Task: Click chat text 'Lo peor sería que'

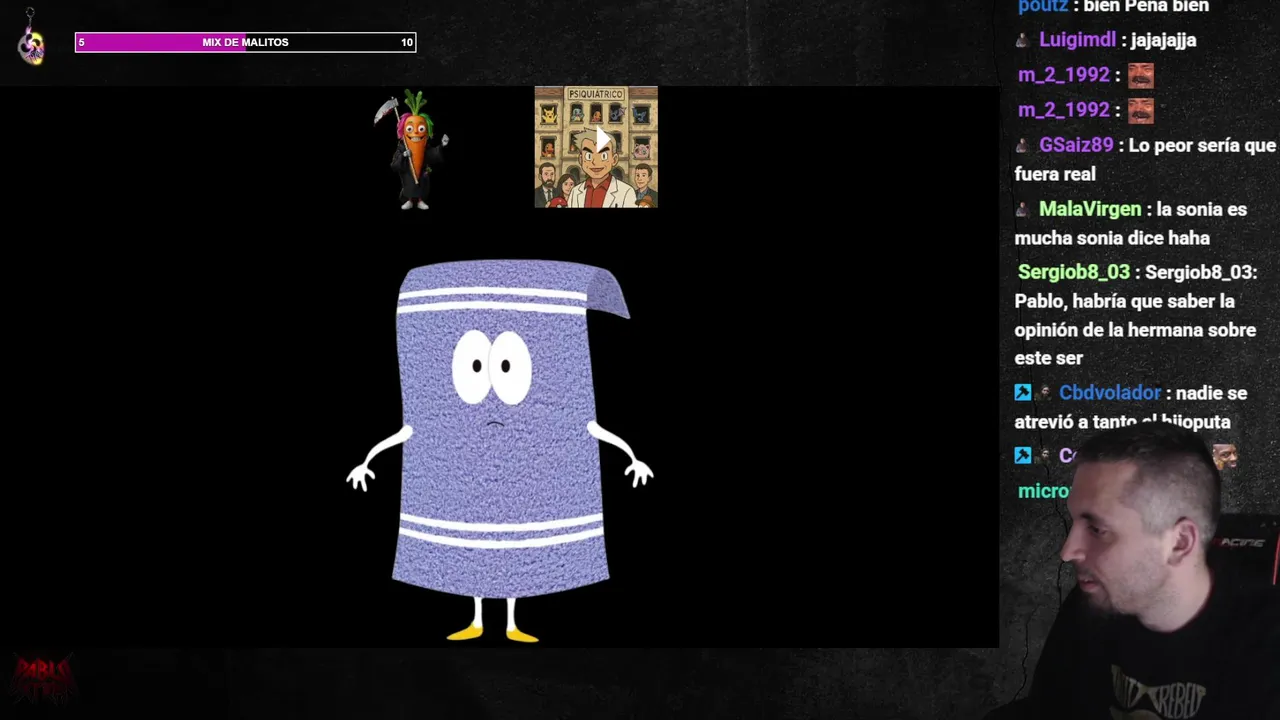Action: click(x=1203, y=145)
